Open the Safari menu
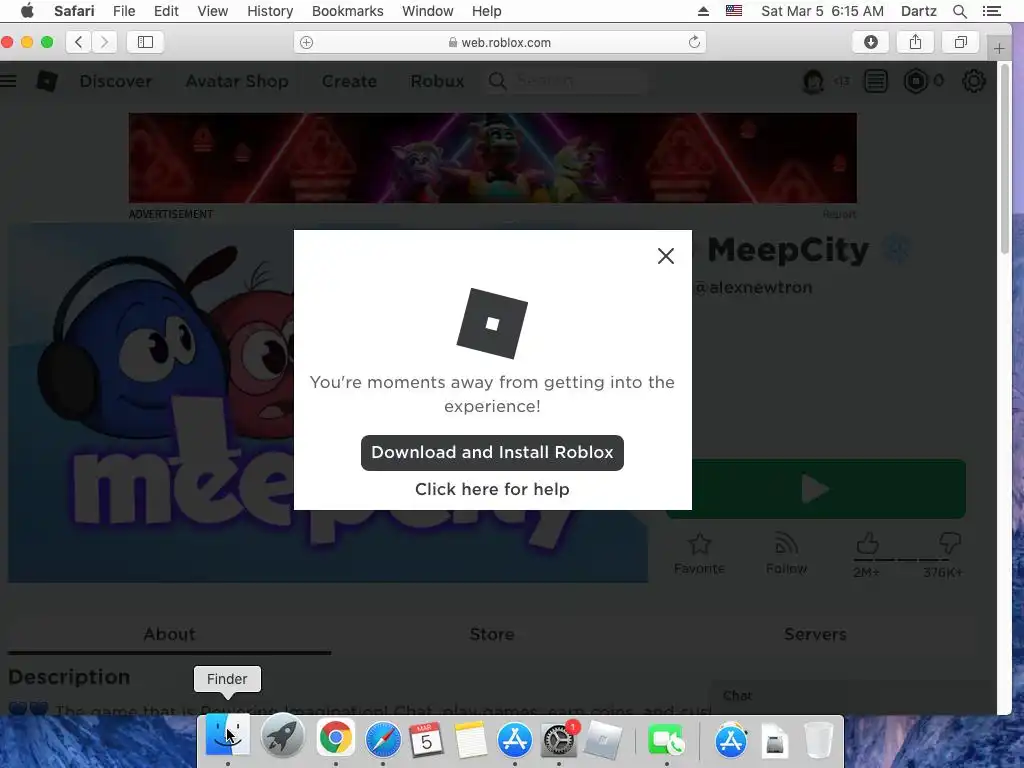This screenshot has height=768, width=1024. 74,11
